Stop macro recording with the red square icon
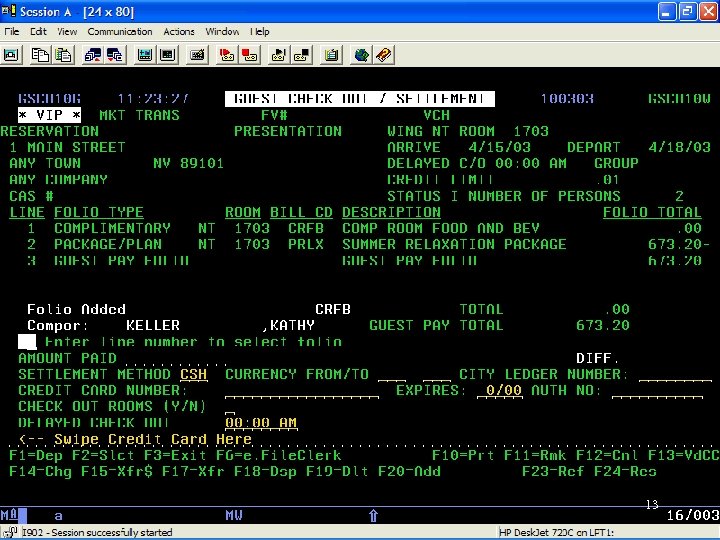Screen dimensions: 720x540 point(249,55)
